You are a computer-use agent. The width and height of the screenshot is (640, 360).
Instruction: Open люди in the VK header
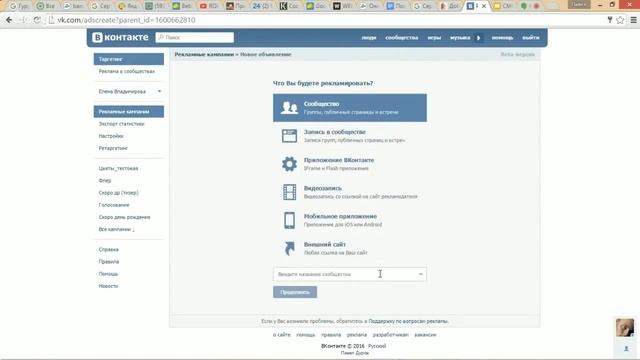pos(369,38)
